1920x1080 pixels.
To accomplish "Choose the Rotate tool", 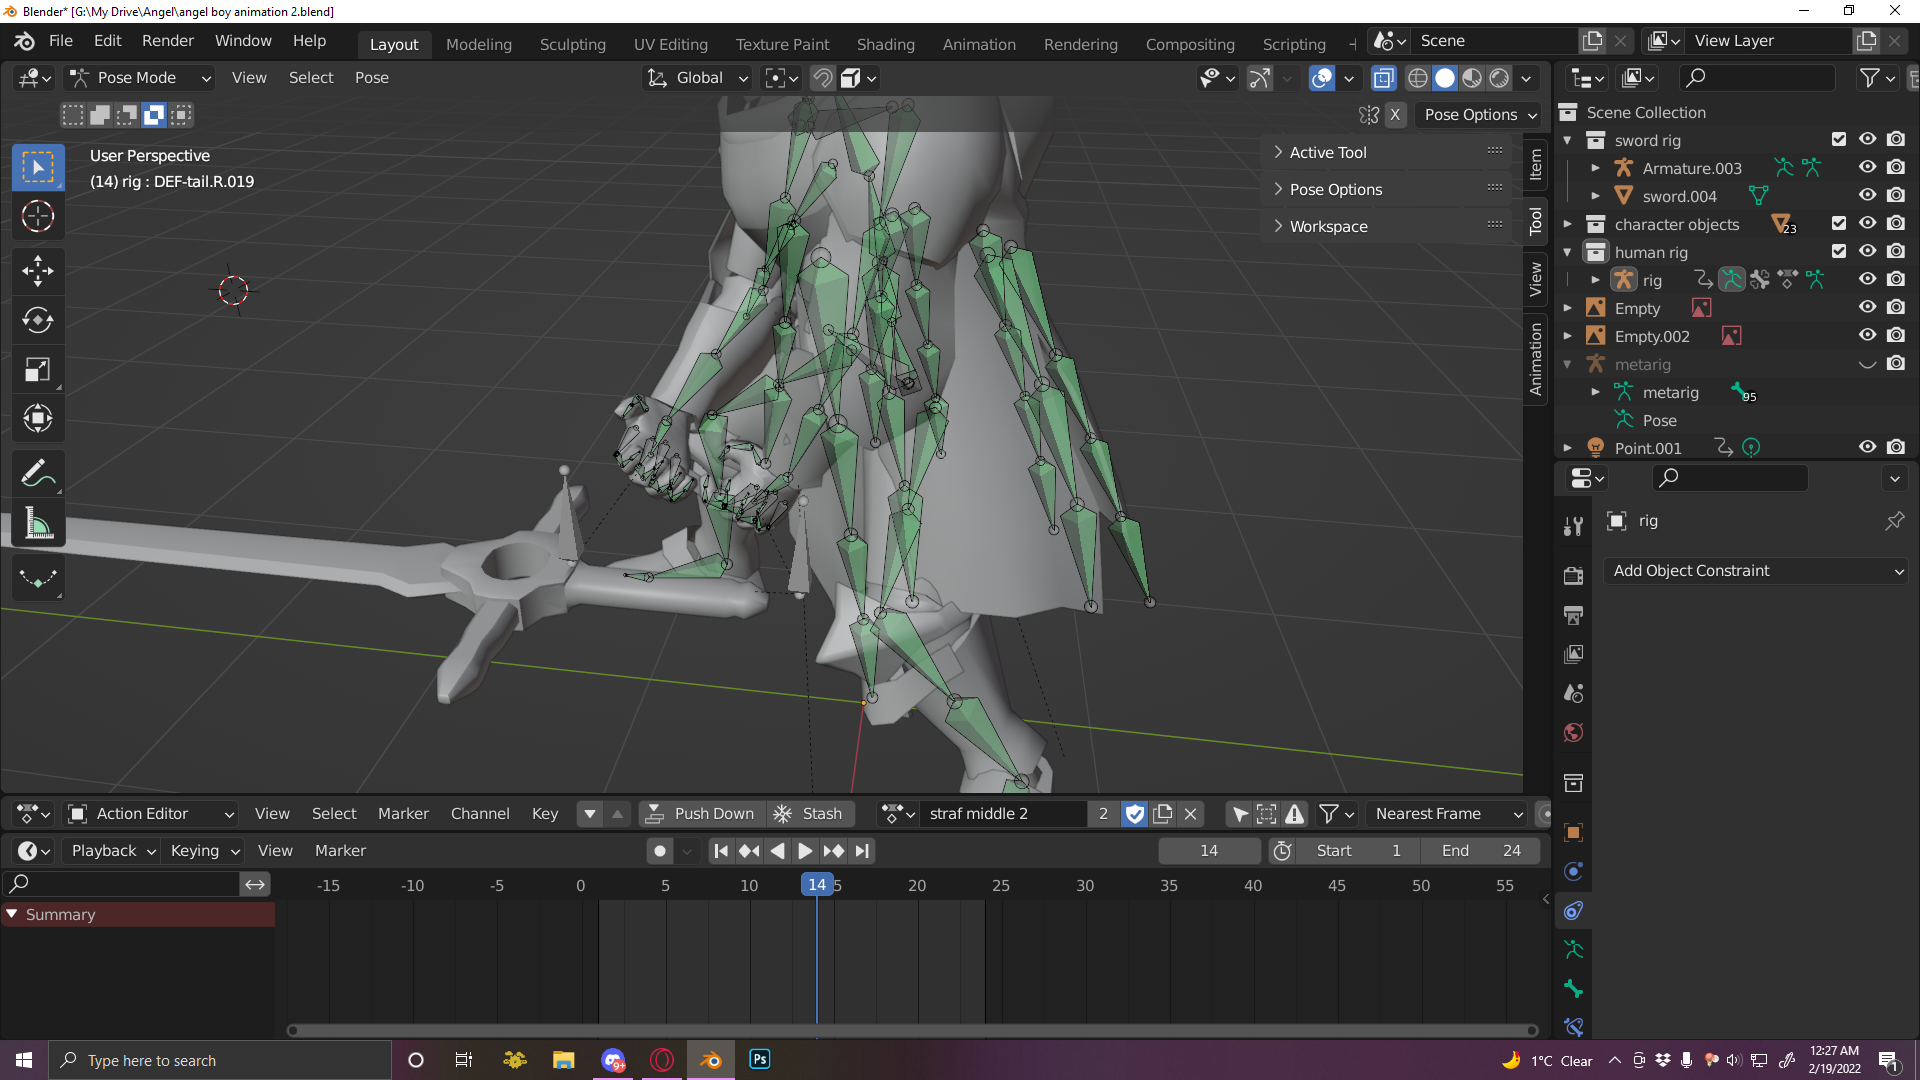I will coord(38,320).
